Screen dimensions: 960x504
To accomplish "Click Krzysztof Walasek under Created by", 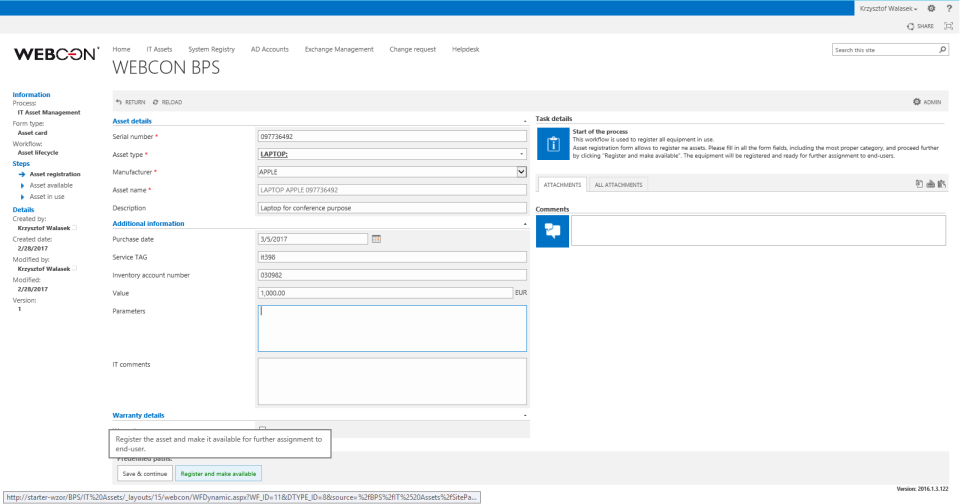I will [44, 228].
